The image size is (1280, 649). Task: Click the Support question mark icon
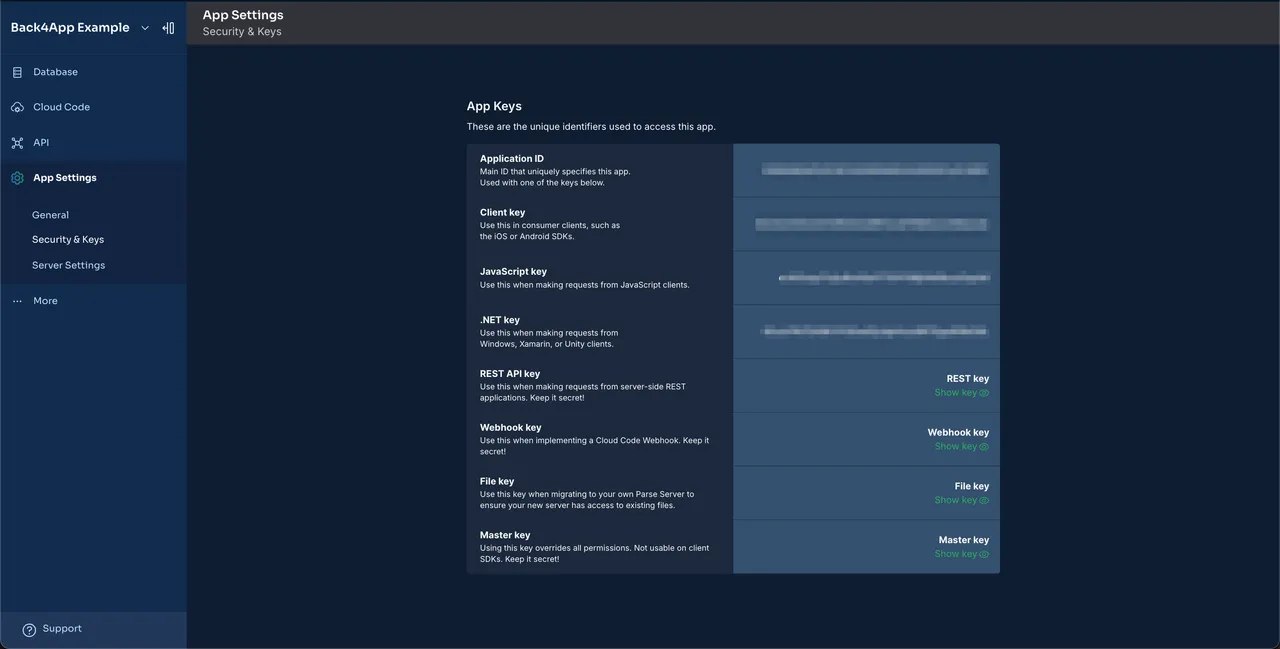point(29,629)
